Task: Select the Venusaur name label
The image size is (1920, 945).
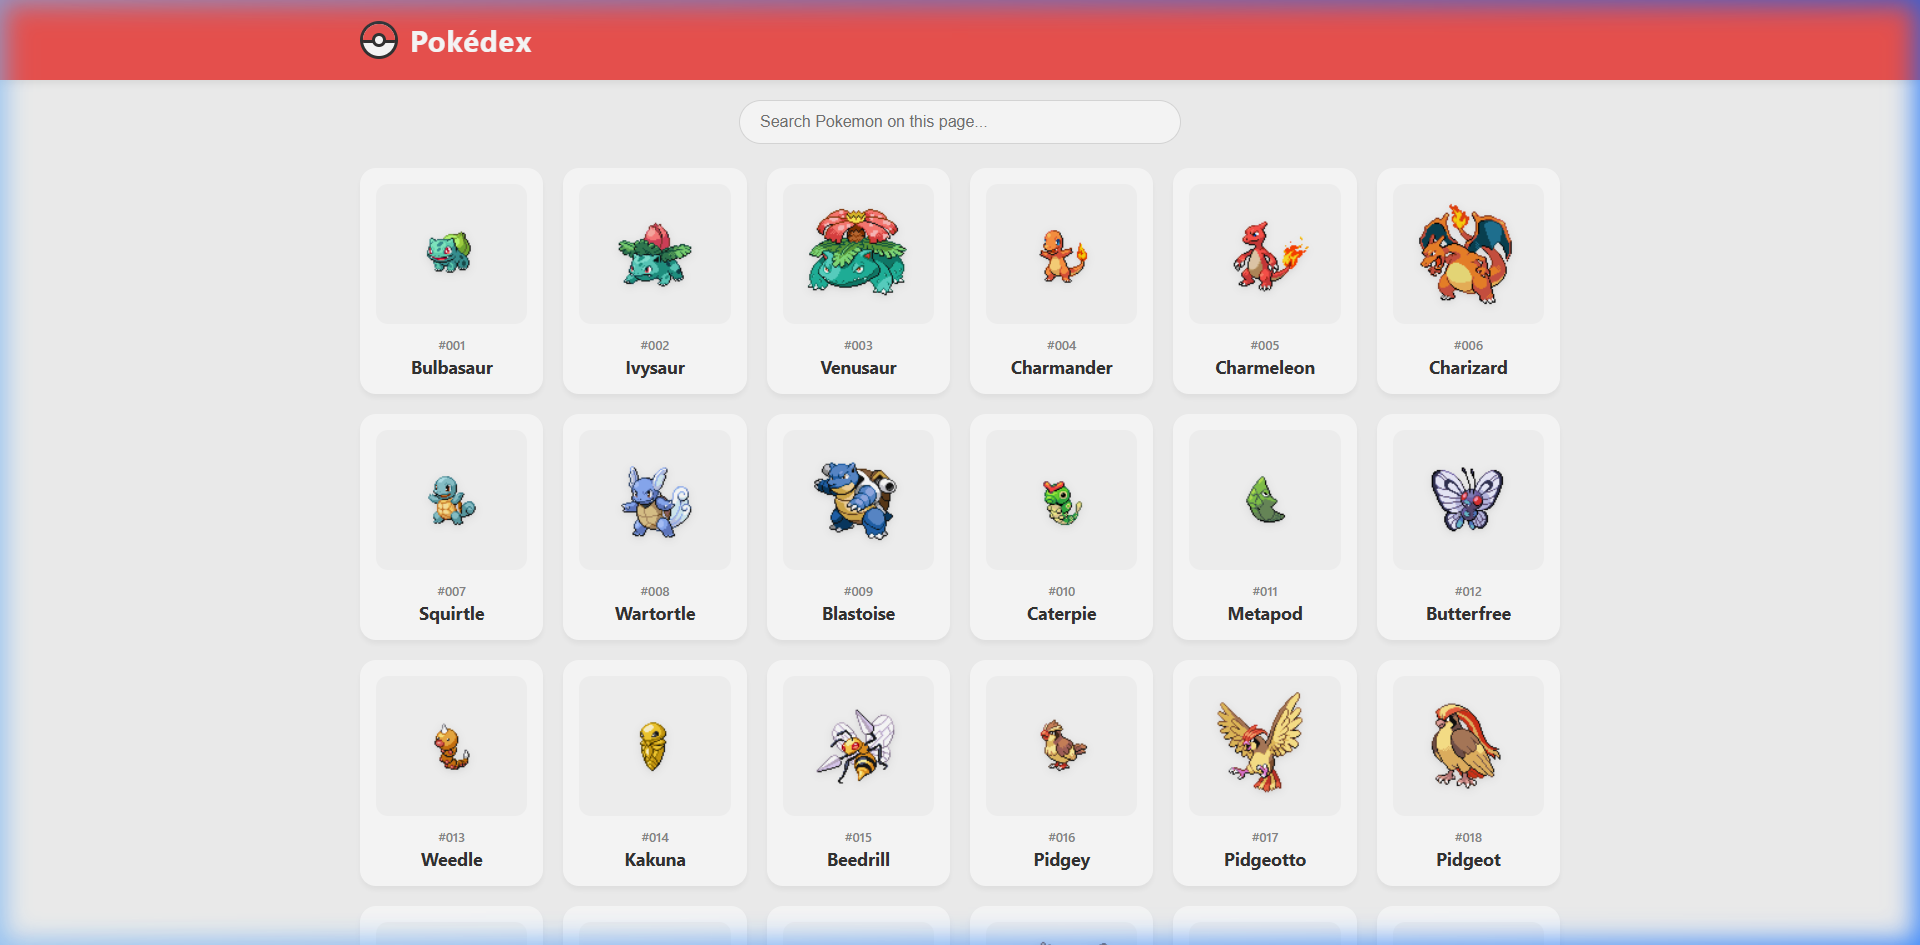Action: 858,368
